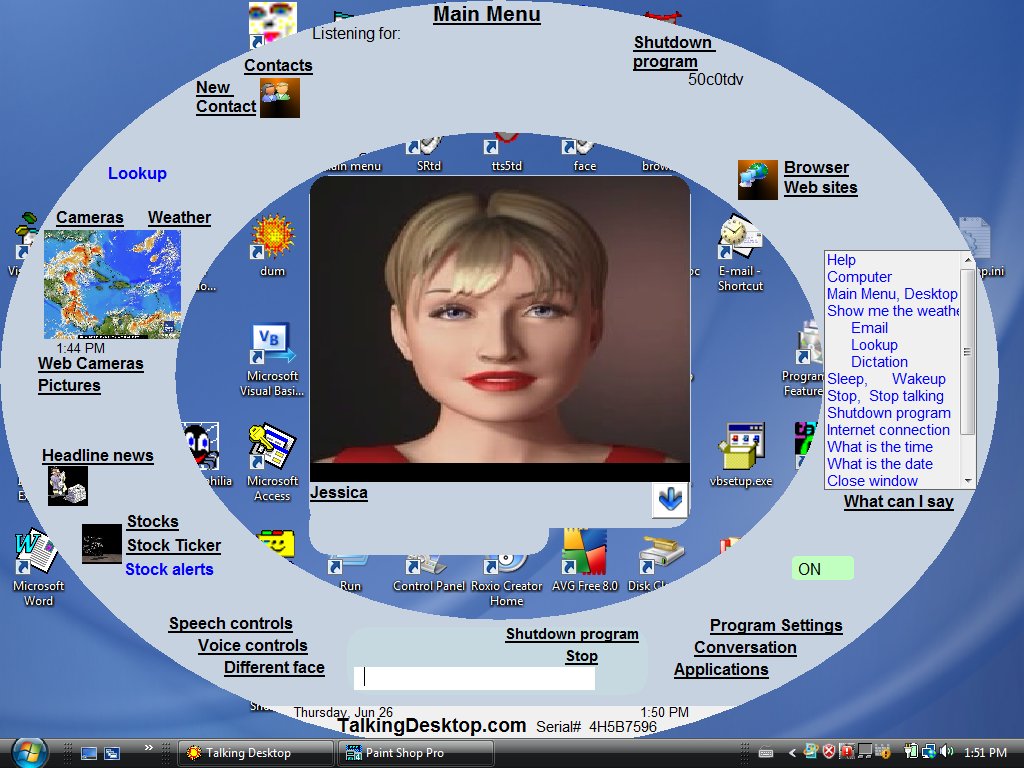
Task: Click the Show Desktop quick launch icon
Action: pyautogui.click(x=89, y=753)
